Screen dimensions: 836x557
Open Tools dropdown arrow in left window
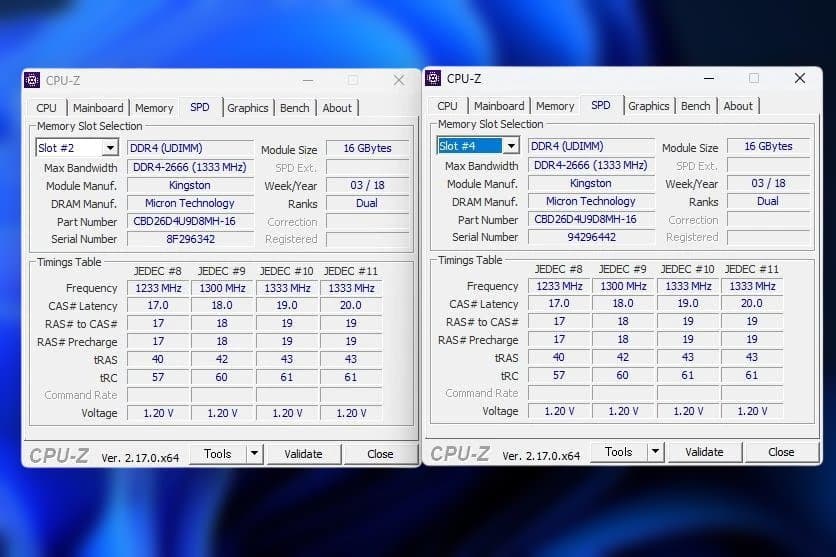(x=254, y=454)
